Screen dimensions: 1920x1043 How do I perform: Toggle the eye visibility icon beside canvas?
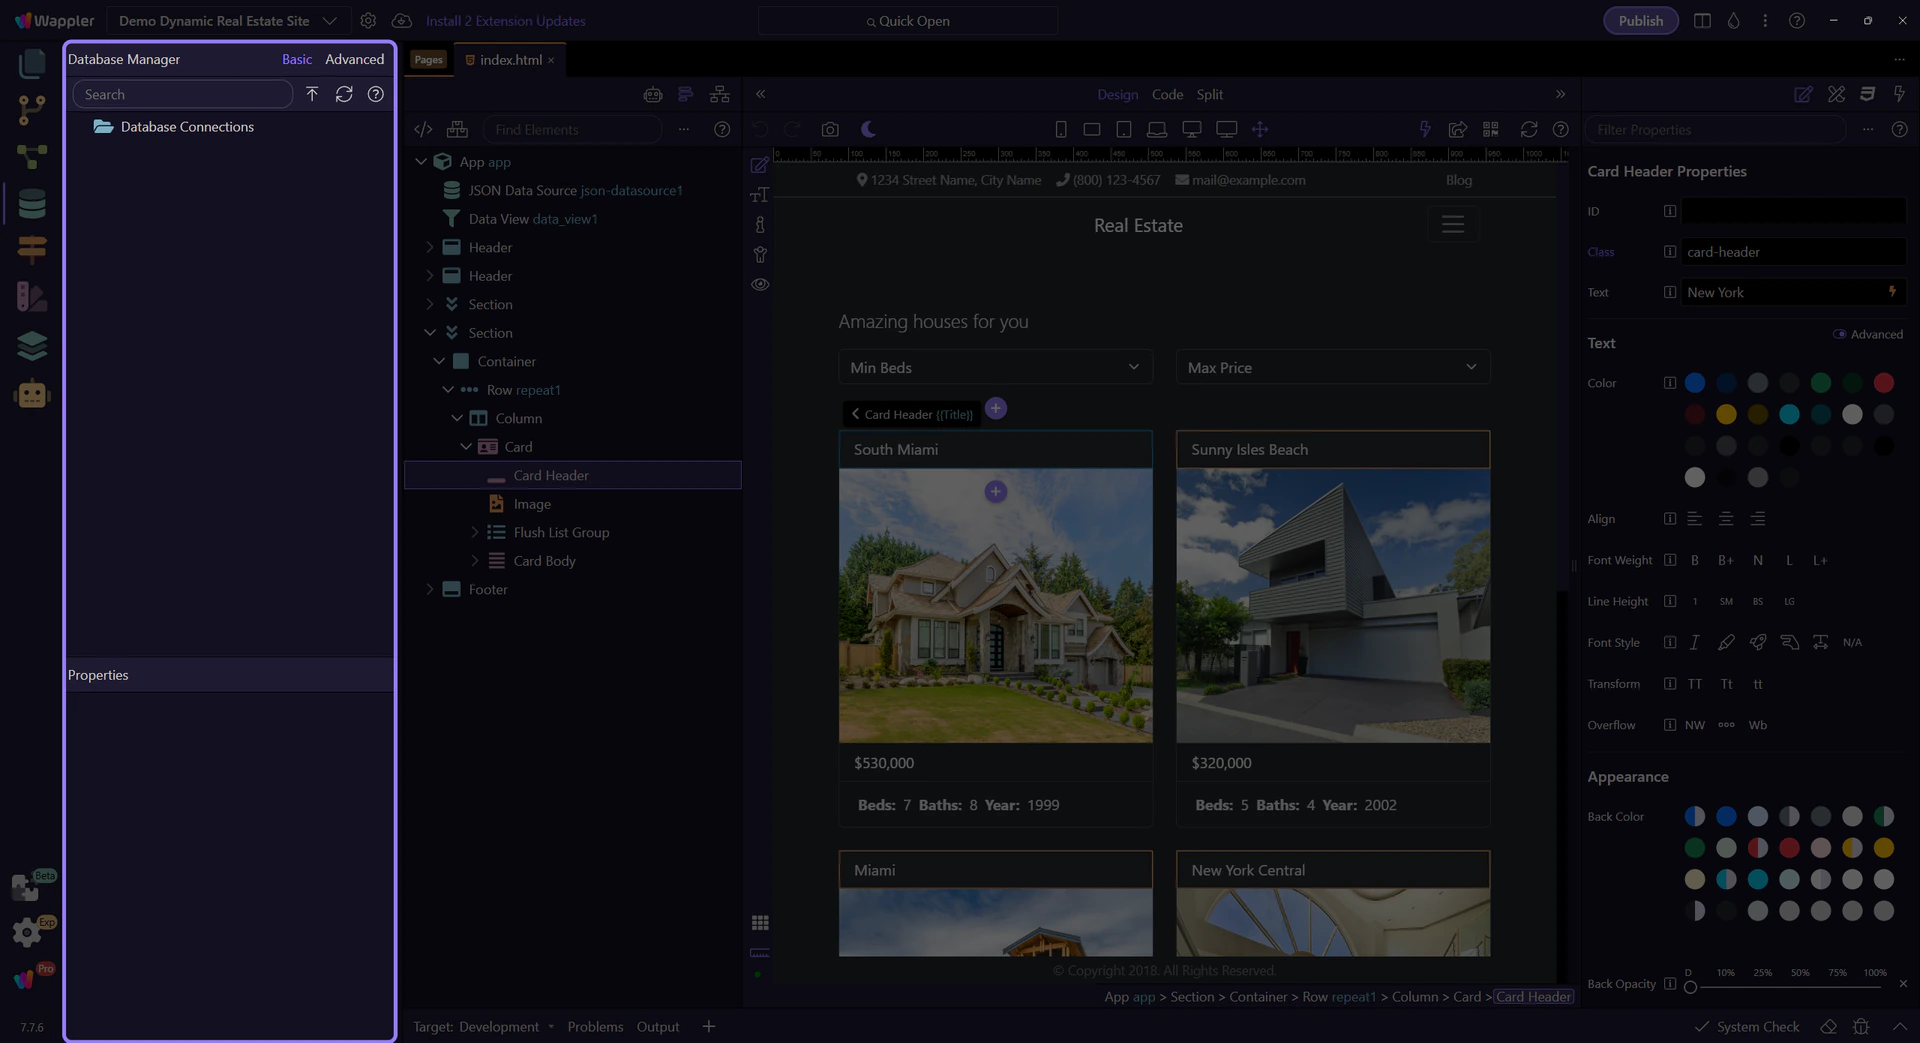tap(760, 285)
